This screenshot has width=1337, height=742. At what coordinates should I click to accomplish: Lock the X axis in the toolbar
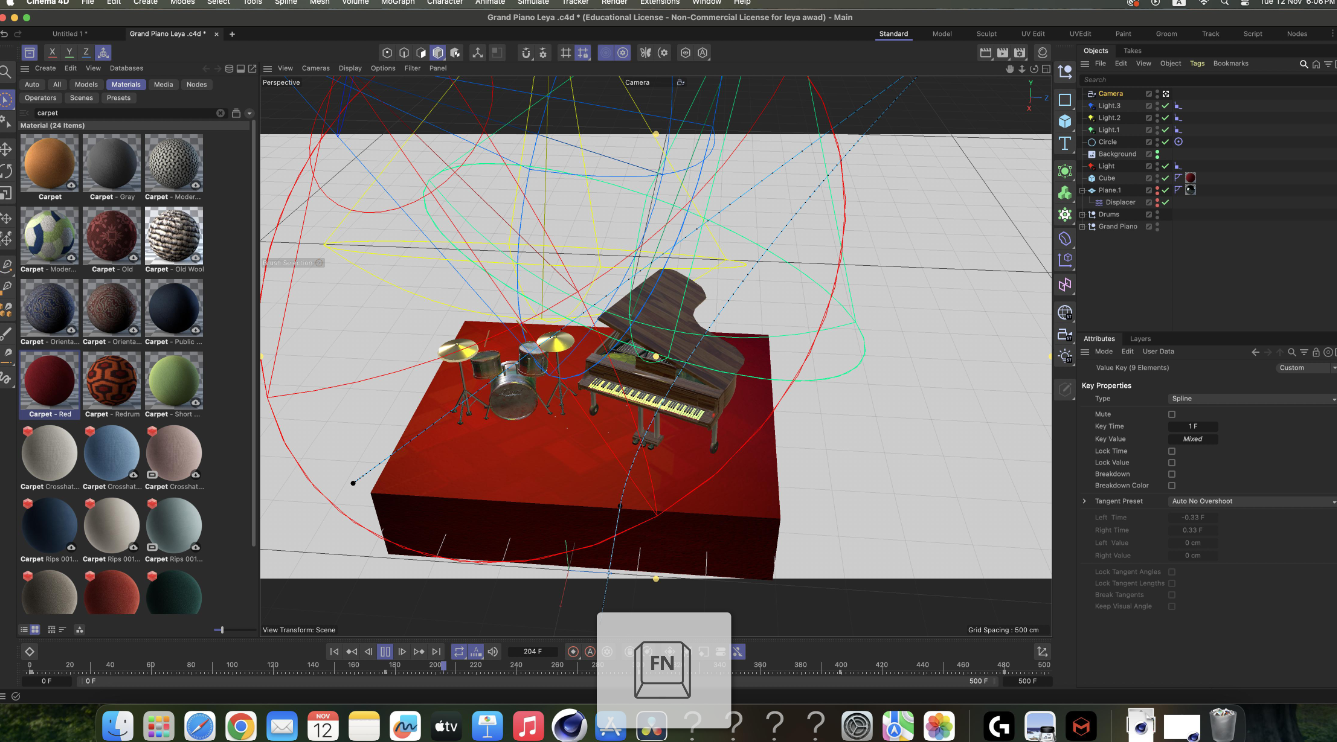(53, 52)
